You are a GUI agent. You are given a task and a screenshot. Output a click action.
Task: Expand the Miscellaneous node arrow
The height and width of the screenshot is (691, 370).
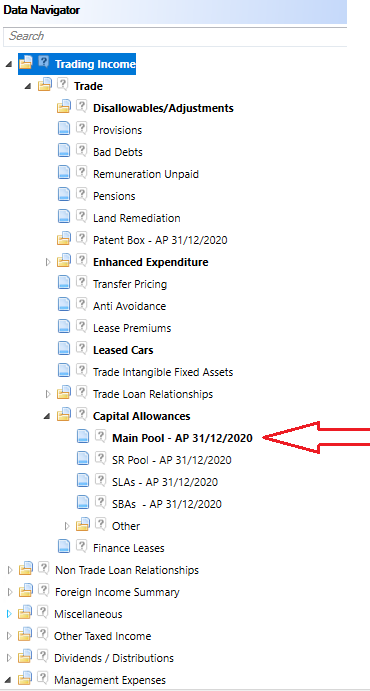tap(10, 614)
